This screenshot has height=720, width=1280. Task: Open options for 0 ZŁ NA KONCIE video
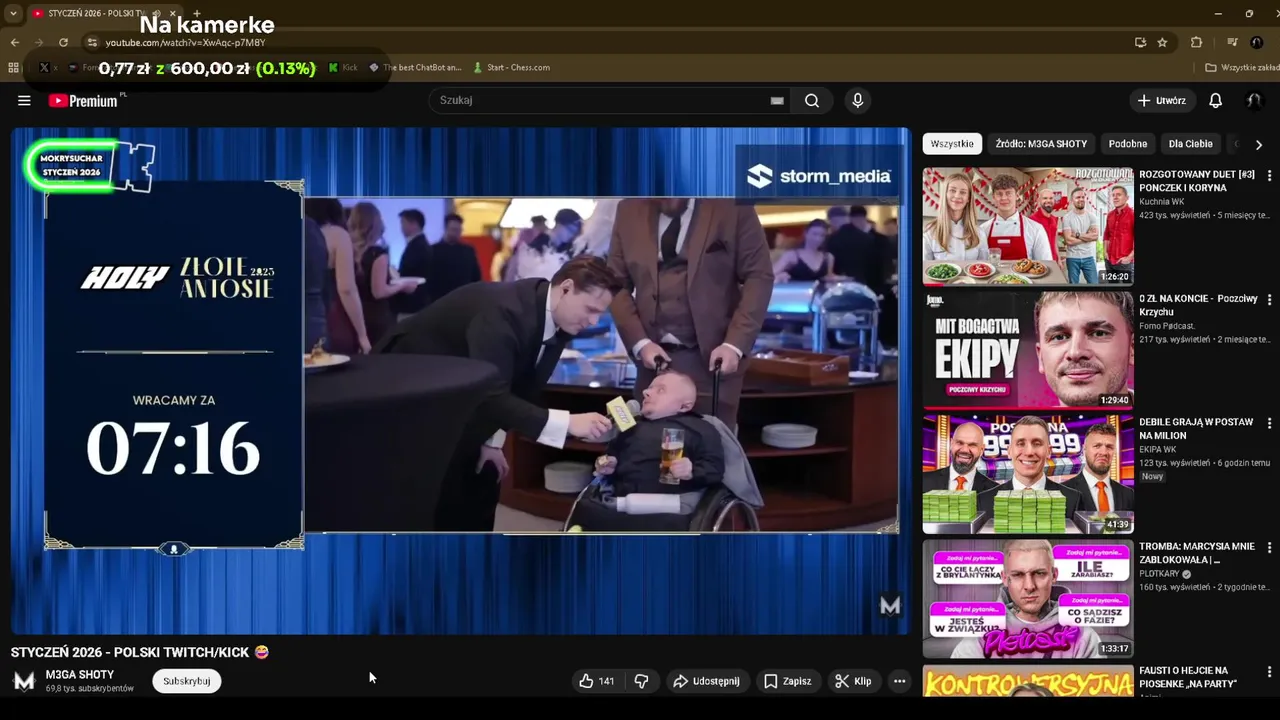pos(1269,299)
